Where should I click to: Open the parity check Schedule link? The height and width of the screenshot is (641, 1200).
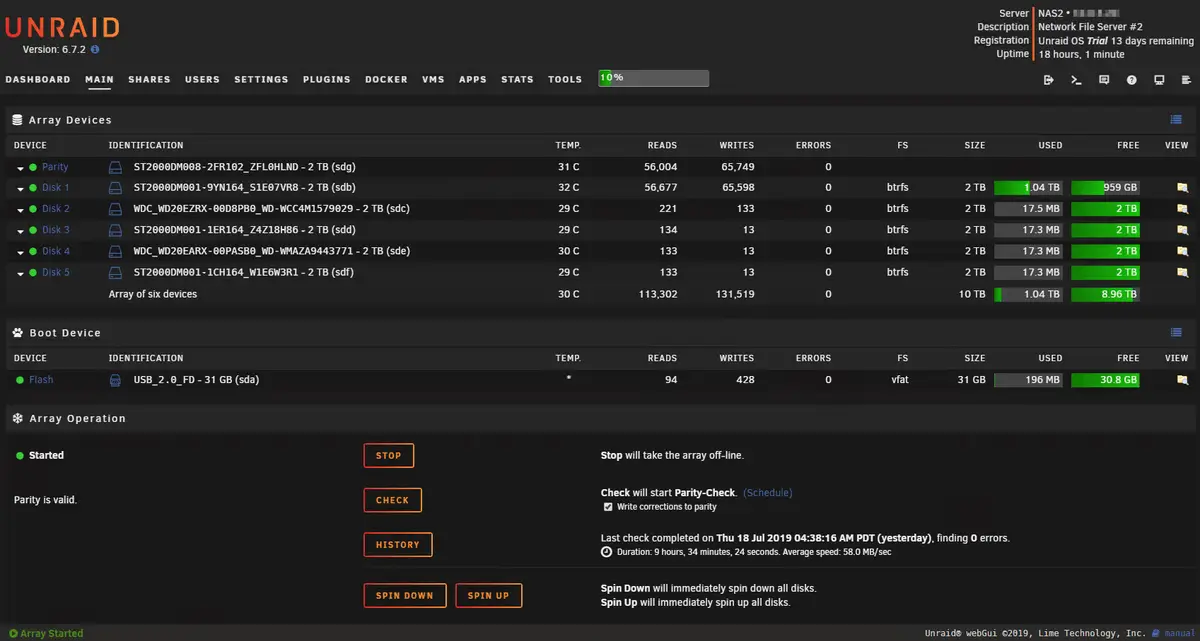coord(768,493)
